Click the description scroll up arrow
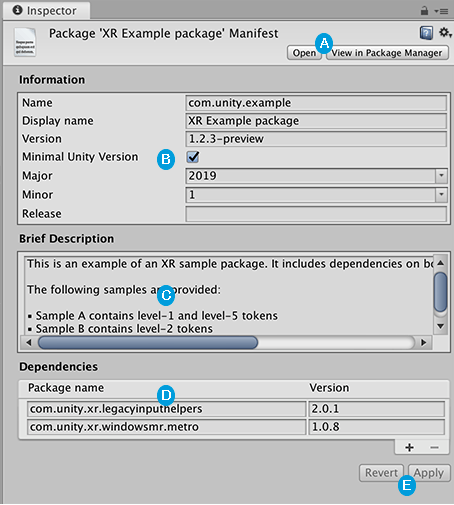 point(440,263)
